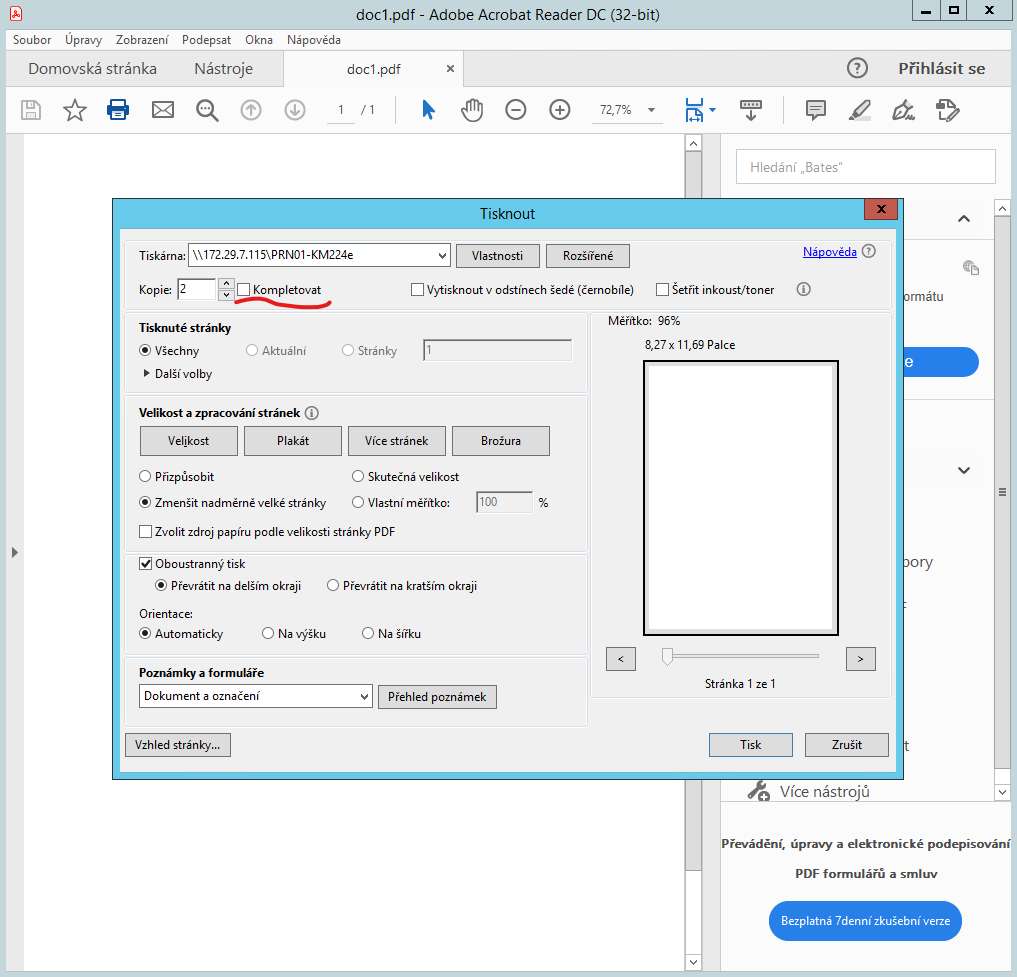Select the highlighter pen tool
Screen dimensions: 1017x977
pos(859,110)
